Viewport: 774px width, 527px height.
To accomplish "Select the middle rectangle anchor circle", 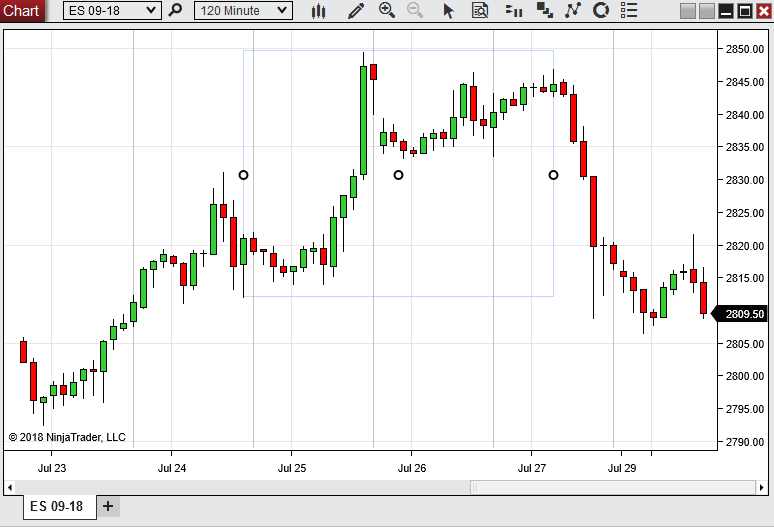I will (x=398, y=175).
